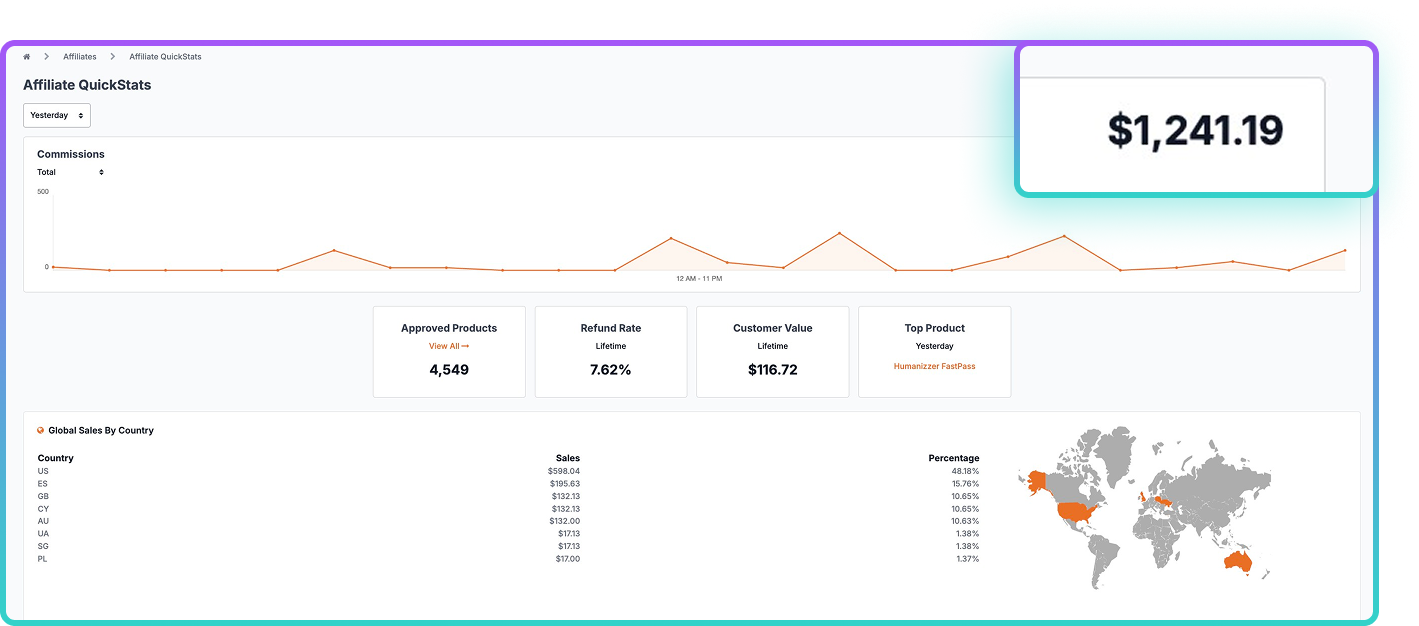
Task: Click the $1,241.19 total callout
Action: tap(1195, 131)
